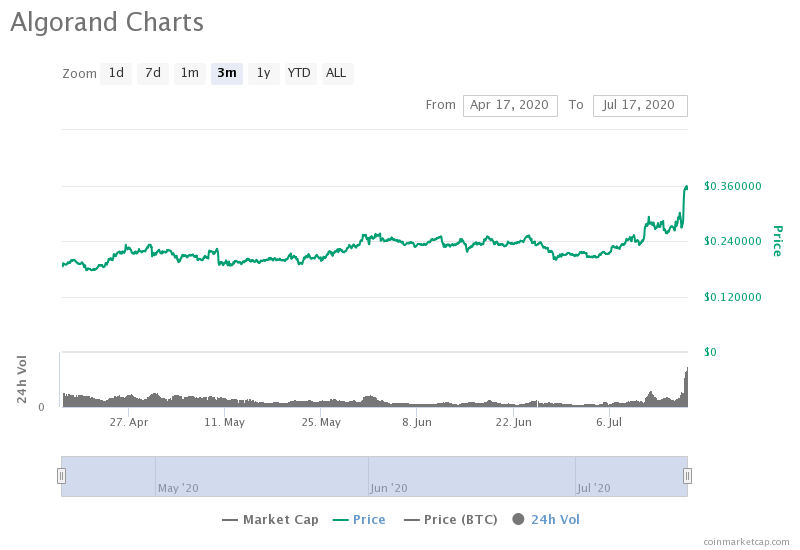Grab the left navigator range handle
This screenshot has width=800, height=550.
[x=61, y=476]
